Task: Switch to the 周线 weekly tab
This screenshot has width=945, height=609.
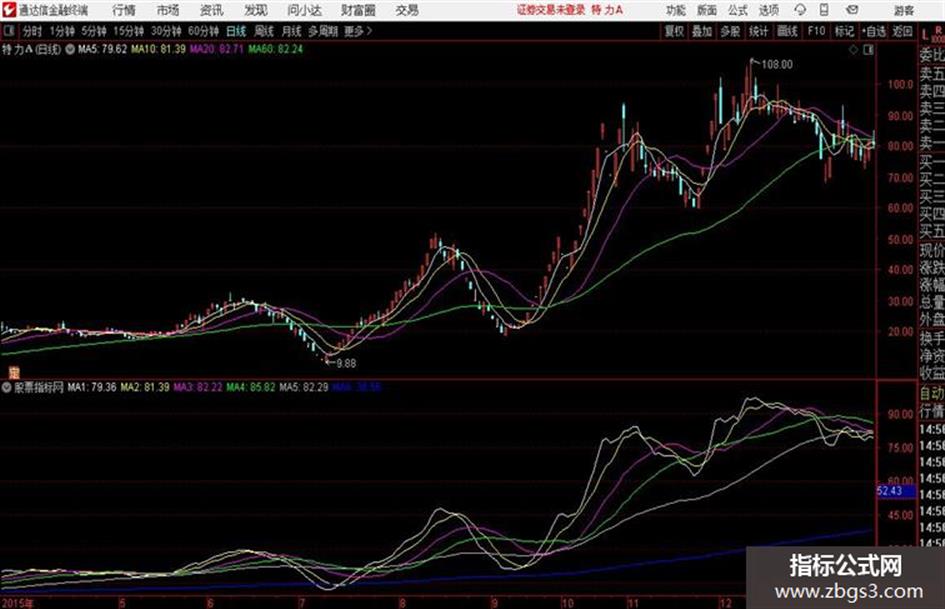Action: coord(264,31)
